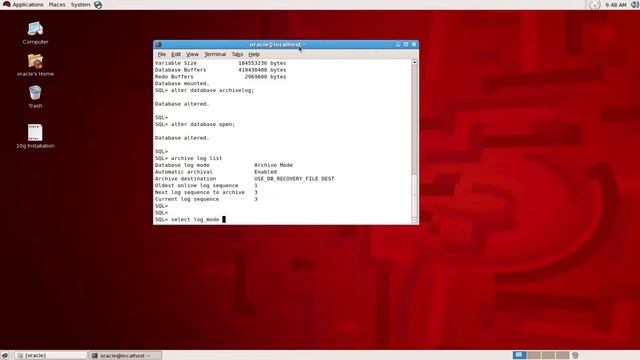Click the terminal scrollbar up arrow

point(414,62)
